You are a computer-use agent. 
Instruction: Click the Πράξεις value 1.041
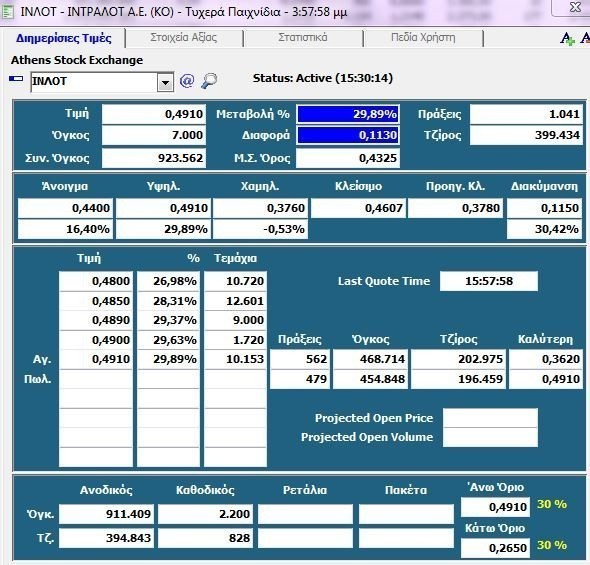coord(526,114)
